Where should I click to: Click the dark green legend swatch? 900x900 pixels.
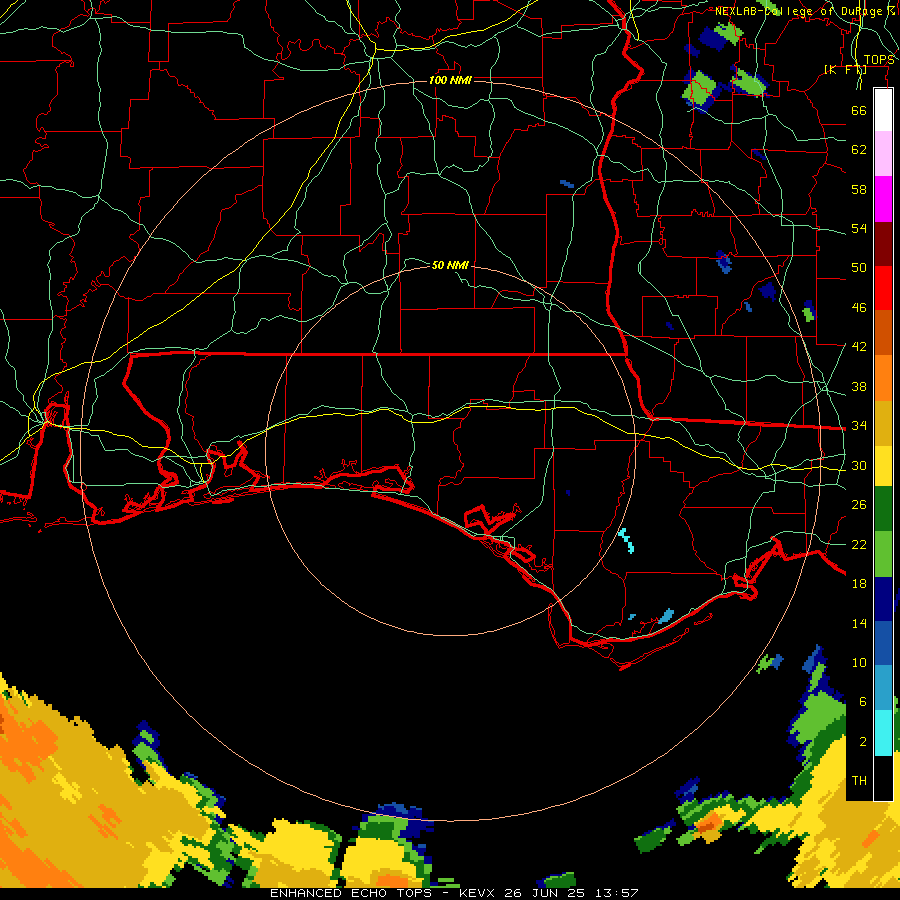[x=883, y=509]
